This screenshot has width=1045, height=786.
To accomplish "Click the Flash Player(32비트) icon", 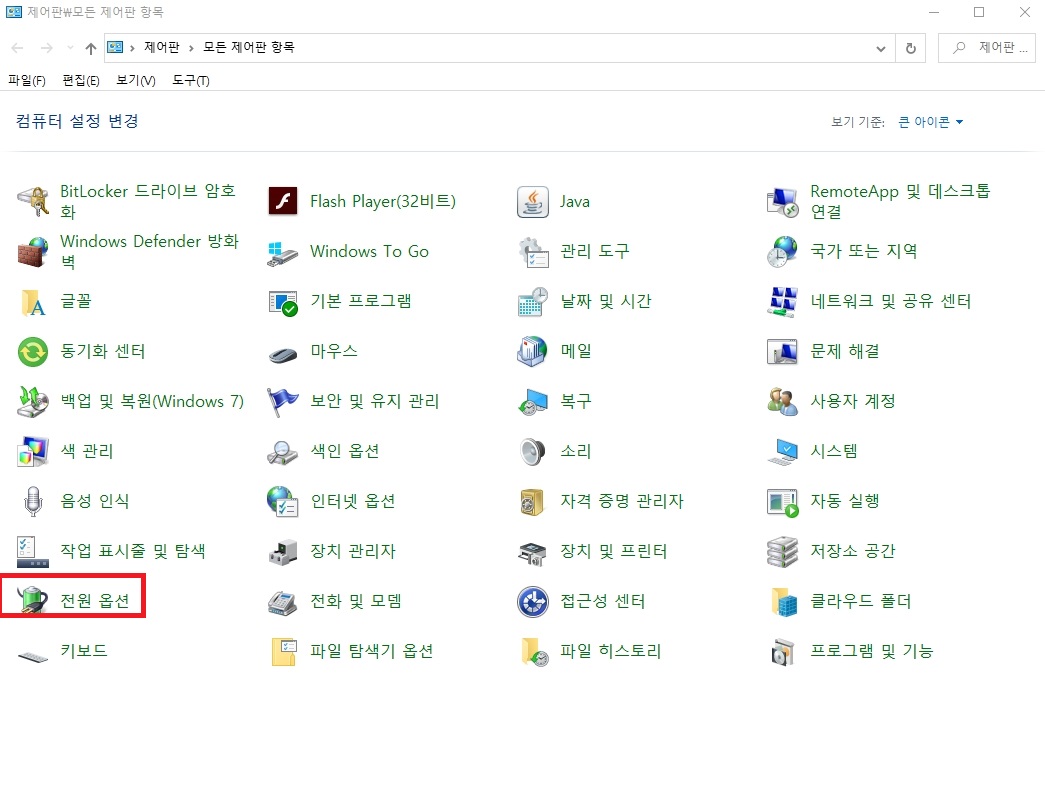I will point(283,201).
